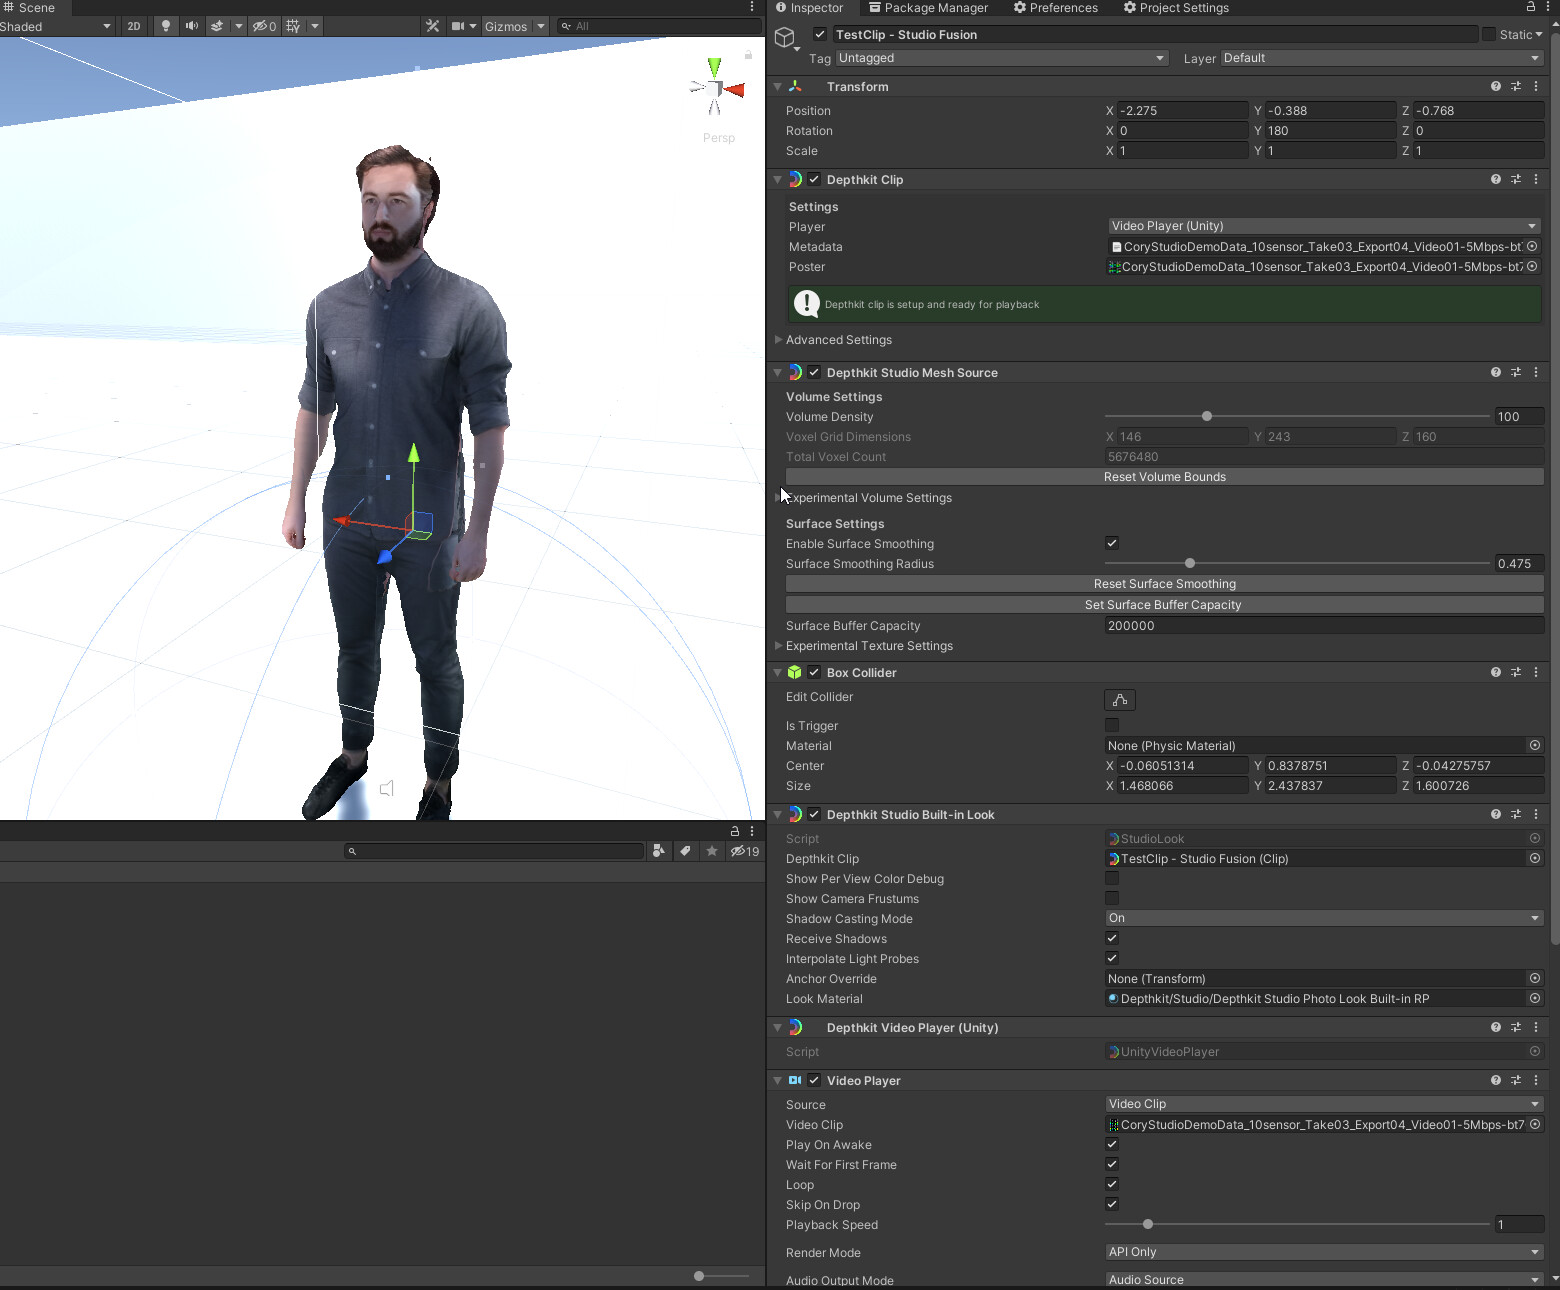1560x1290 pixels.
Task: Open Depthkit Clip more options menu
Action: click(x=1536, y=180)
